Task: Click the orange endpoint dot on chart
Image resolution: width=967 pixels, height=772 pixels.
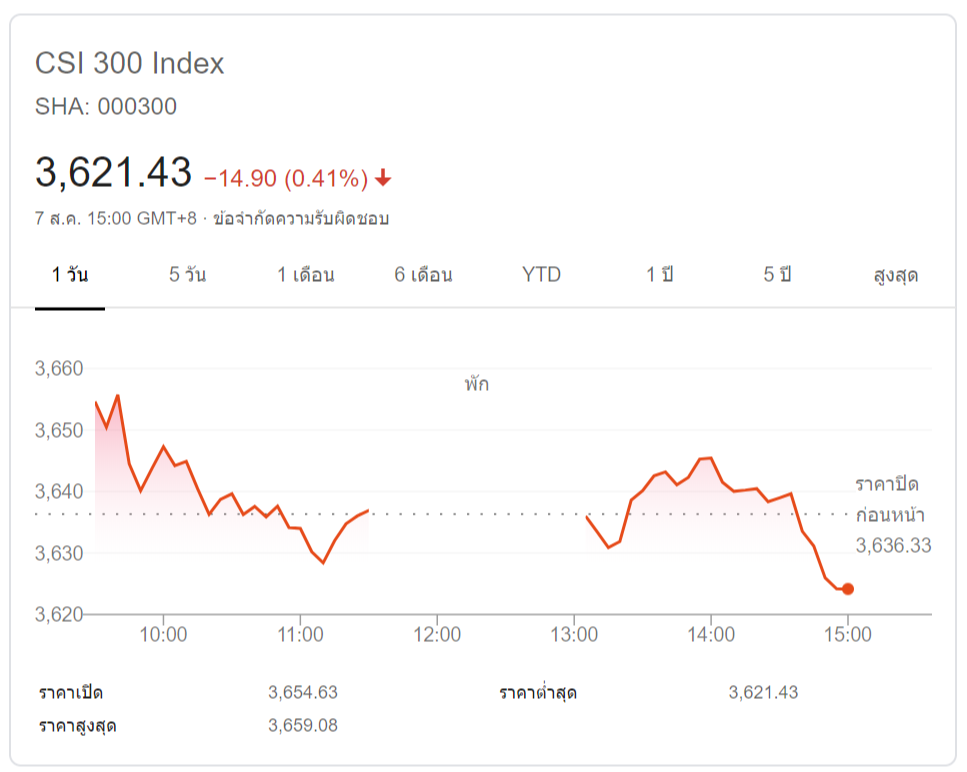Action: point(848,589)
